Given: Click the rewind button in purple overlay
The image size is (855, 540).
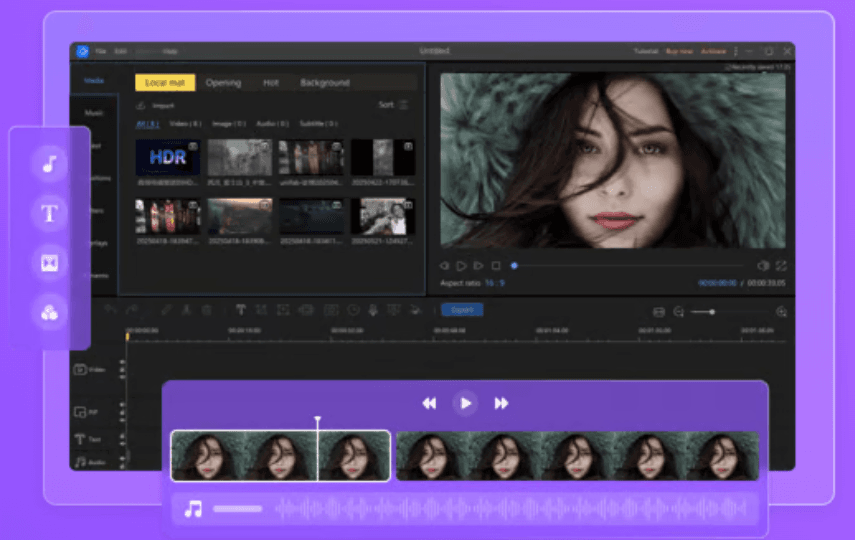Looking at the screenshot, I should [x=429, y=403].
